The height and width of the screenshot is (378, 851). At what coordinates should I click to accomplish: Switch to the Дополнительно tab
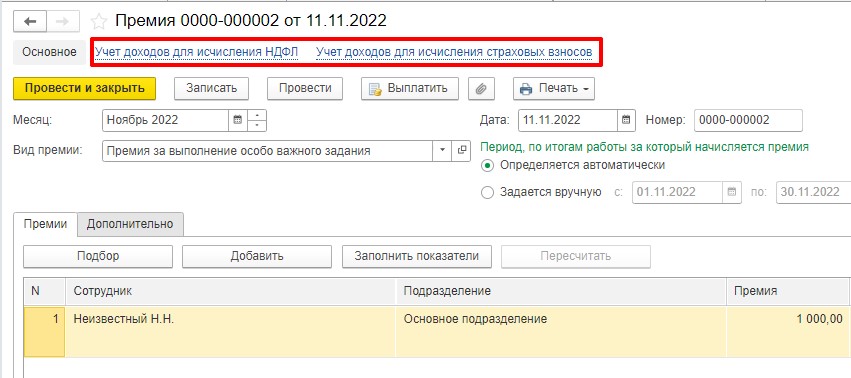click(x=130, y=224)
